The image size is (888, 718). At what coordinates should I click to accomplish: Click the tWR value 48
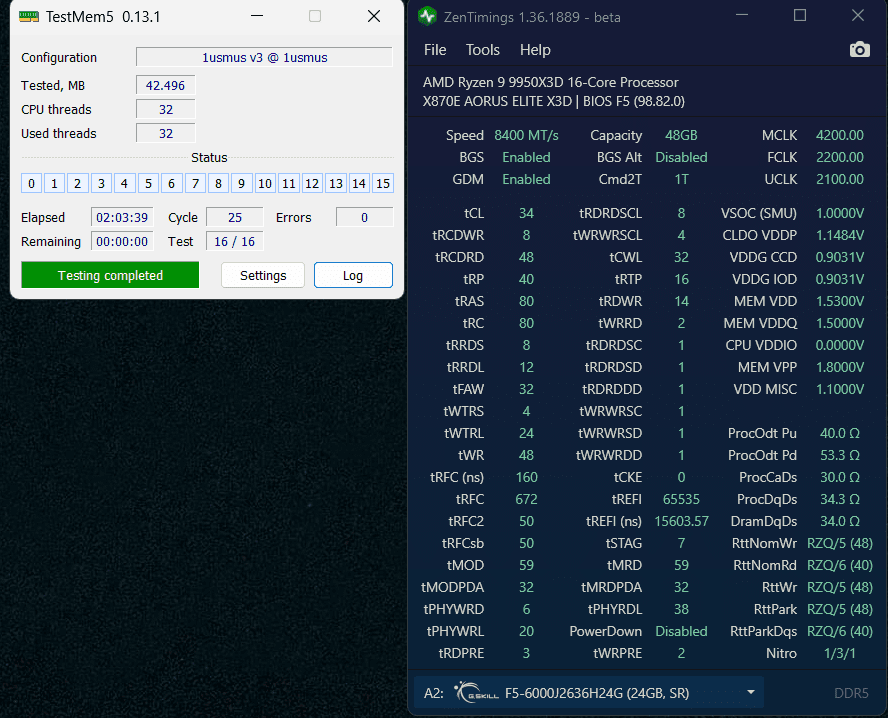pyautogui.click(x=526, y=455)
